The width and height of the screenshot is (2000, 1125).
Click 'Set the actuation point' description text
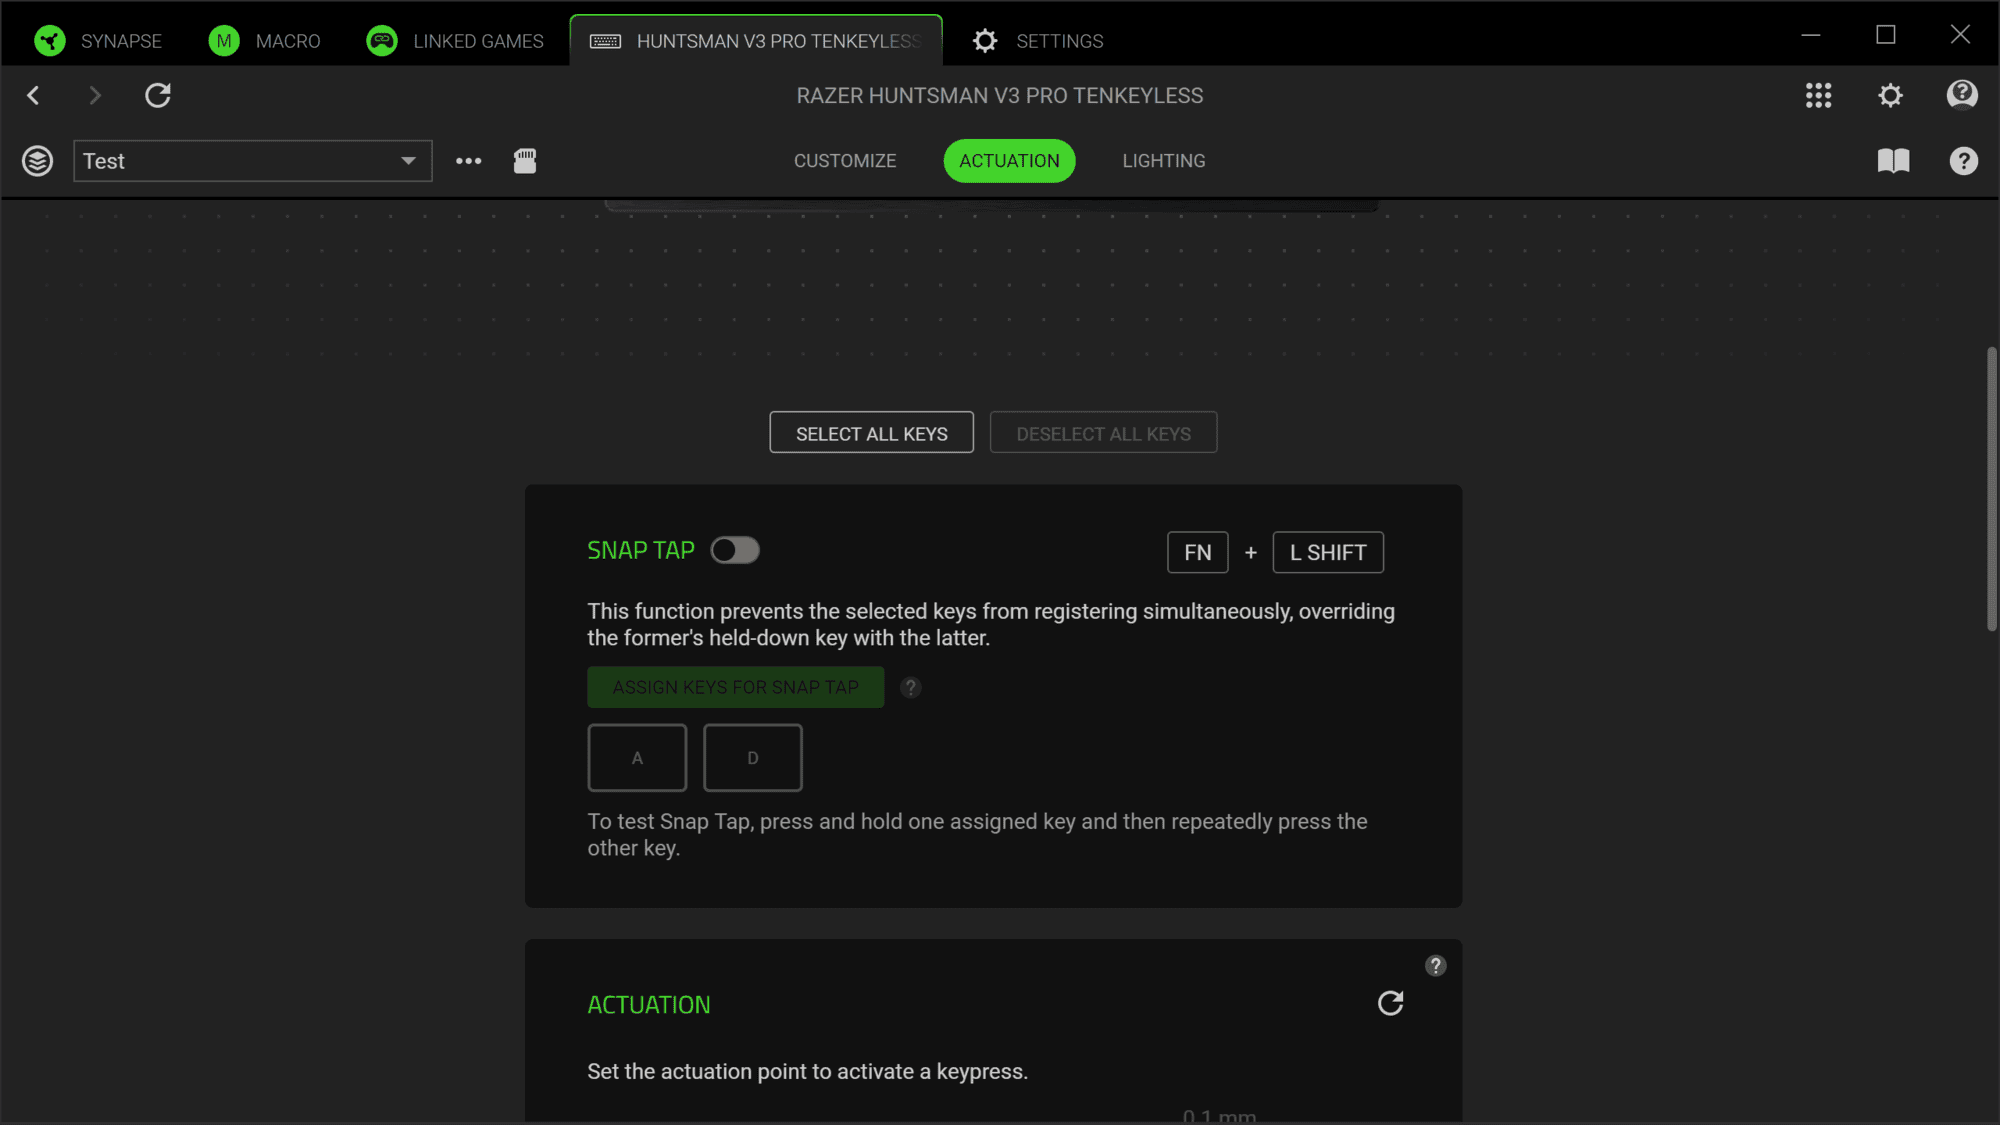(808, 1072)
